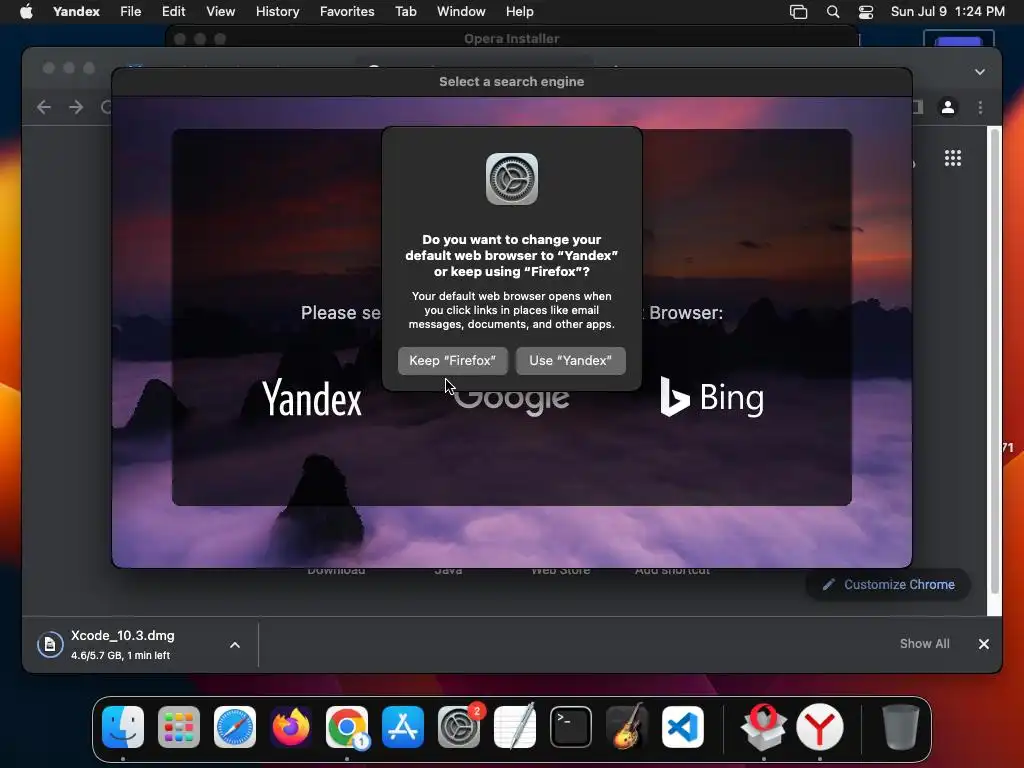This screenshot has height=768, width=1024.
Task: Open the Window menu
Action: point(461,11)
